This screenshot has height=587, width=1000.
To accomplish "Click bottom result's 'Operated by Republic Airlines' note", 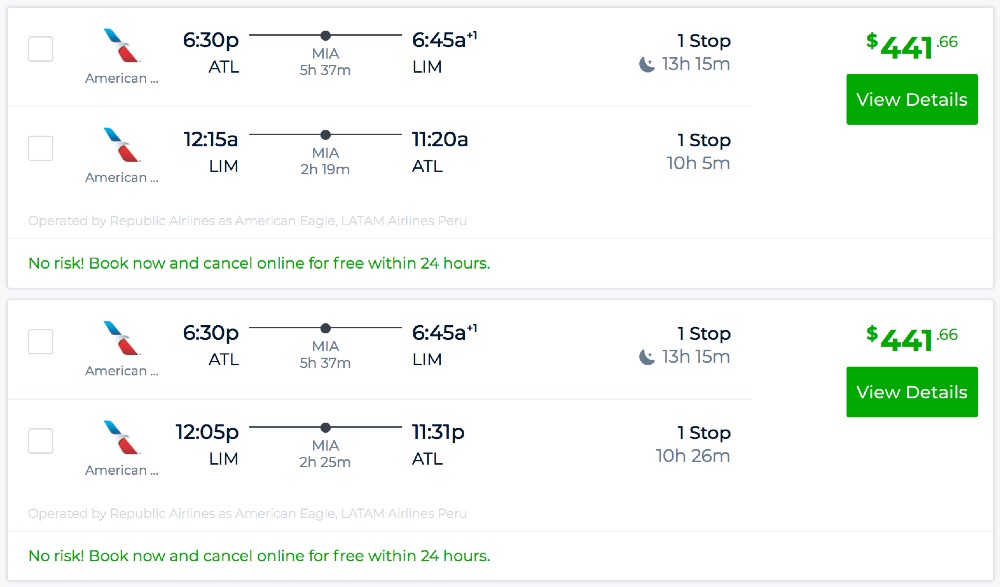I will 247,514.
